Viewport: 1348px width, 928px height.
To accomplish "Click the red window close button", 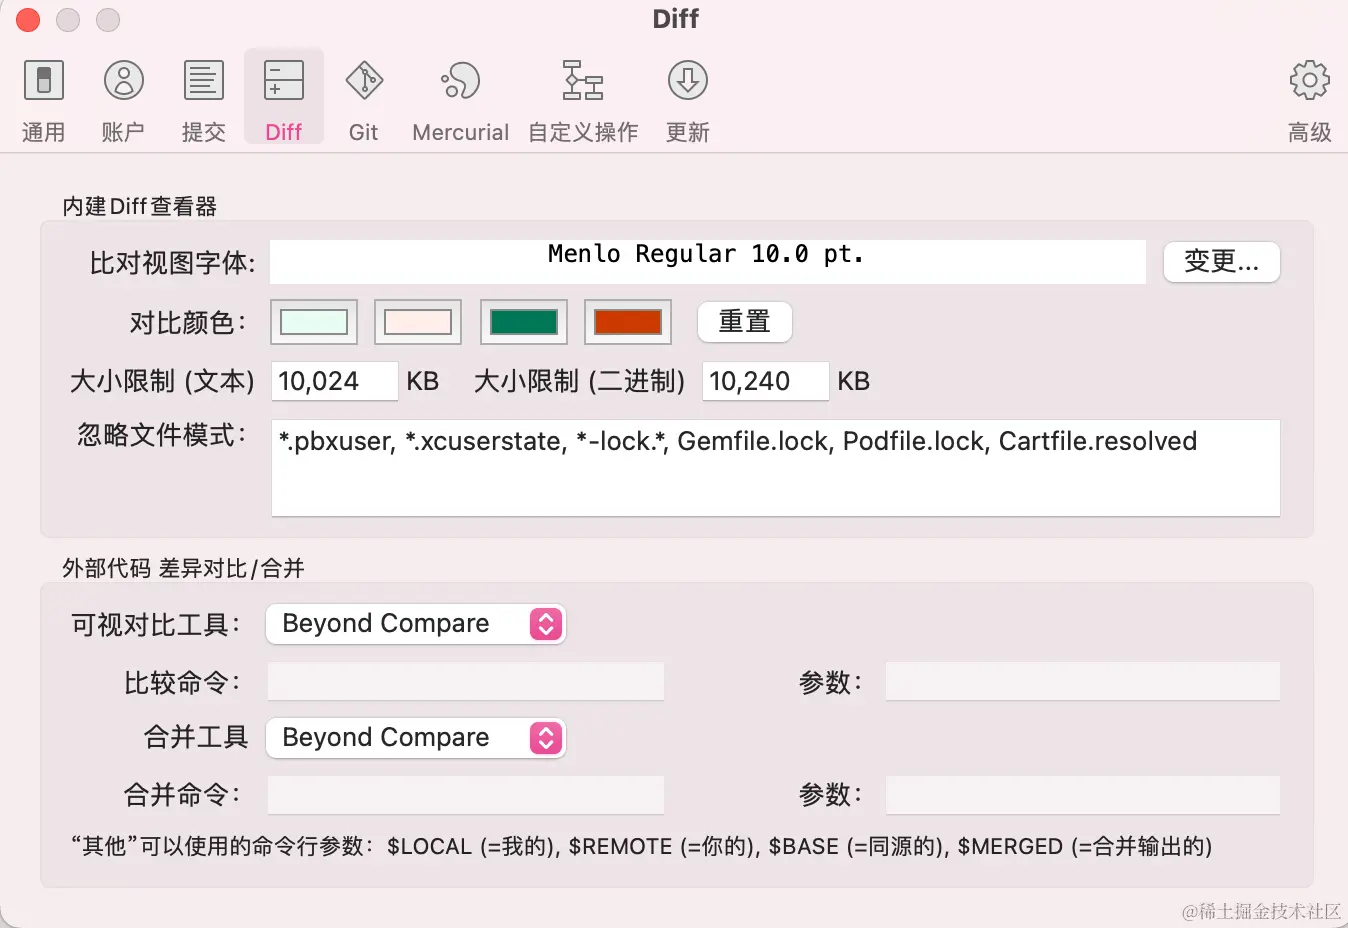I will (28, 20).
